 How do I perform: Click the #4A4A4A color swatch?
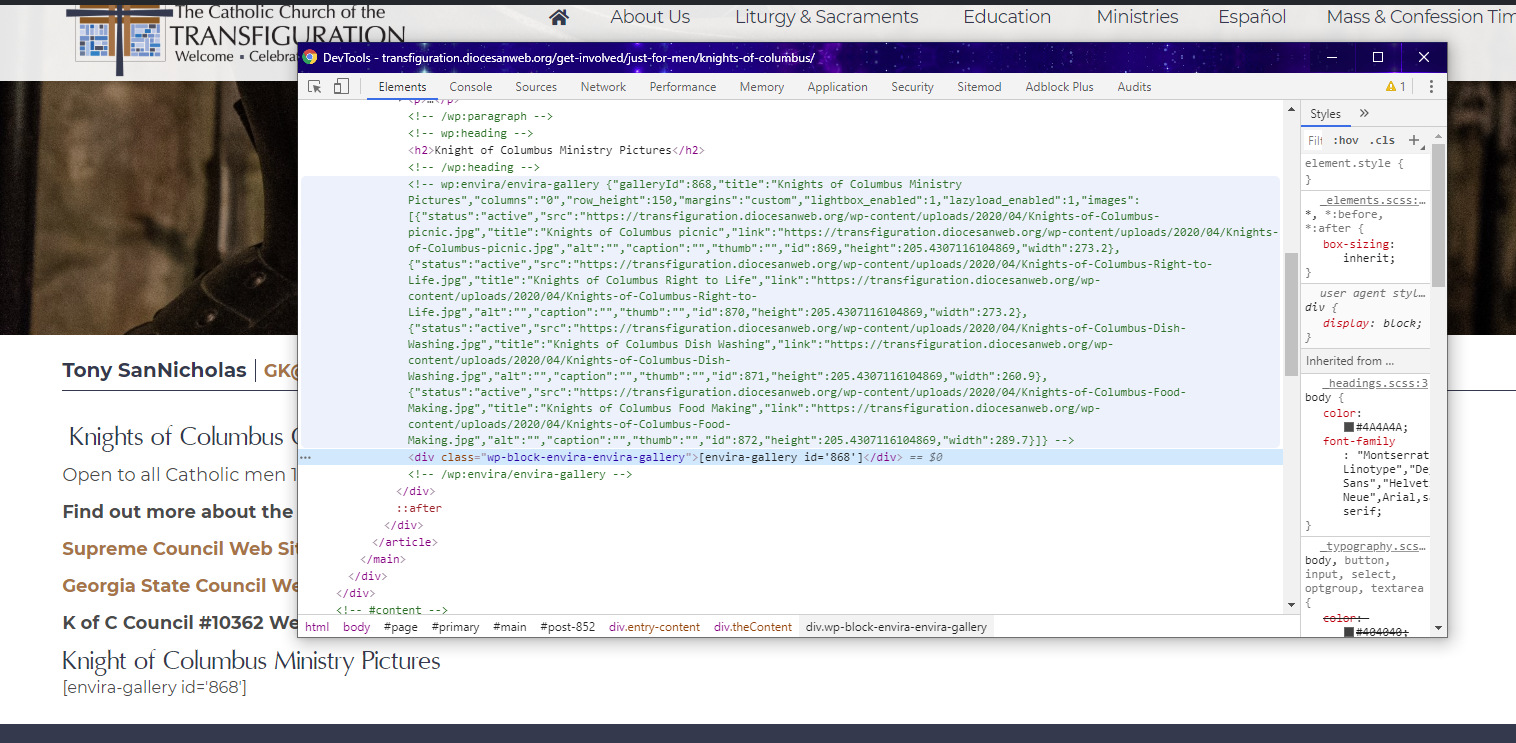coord(1349,427)
